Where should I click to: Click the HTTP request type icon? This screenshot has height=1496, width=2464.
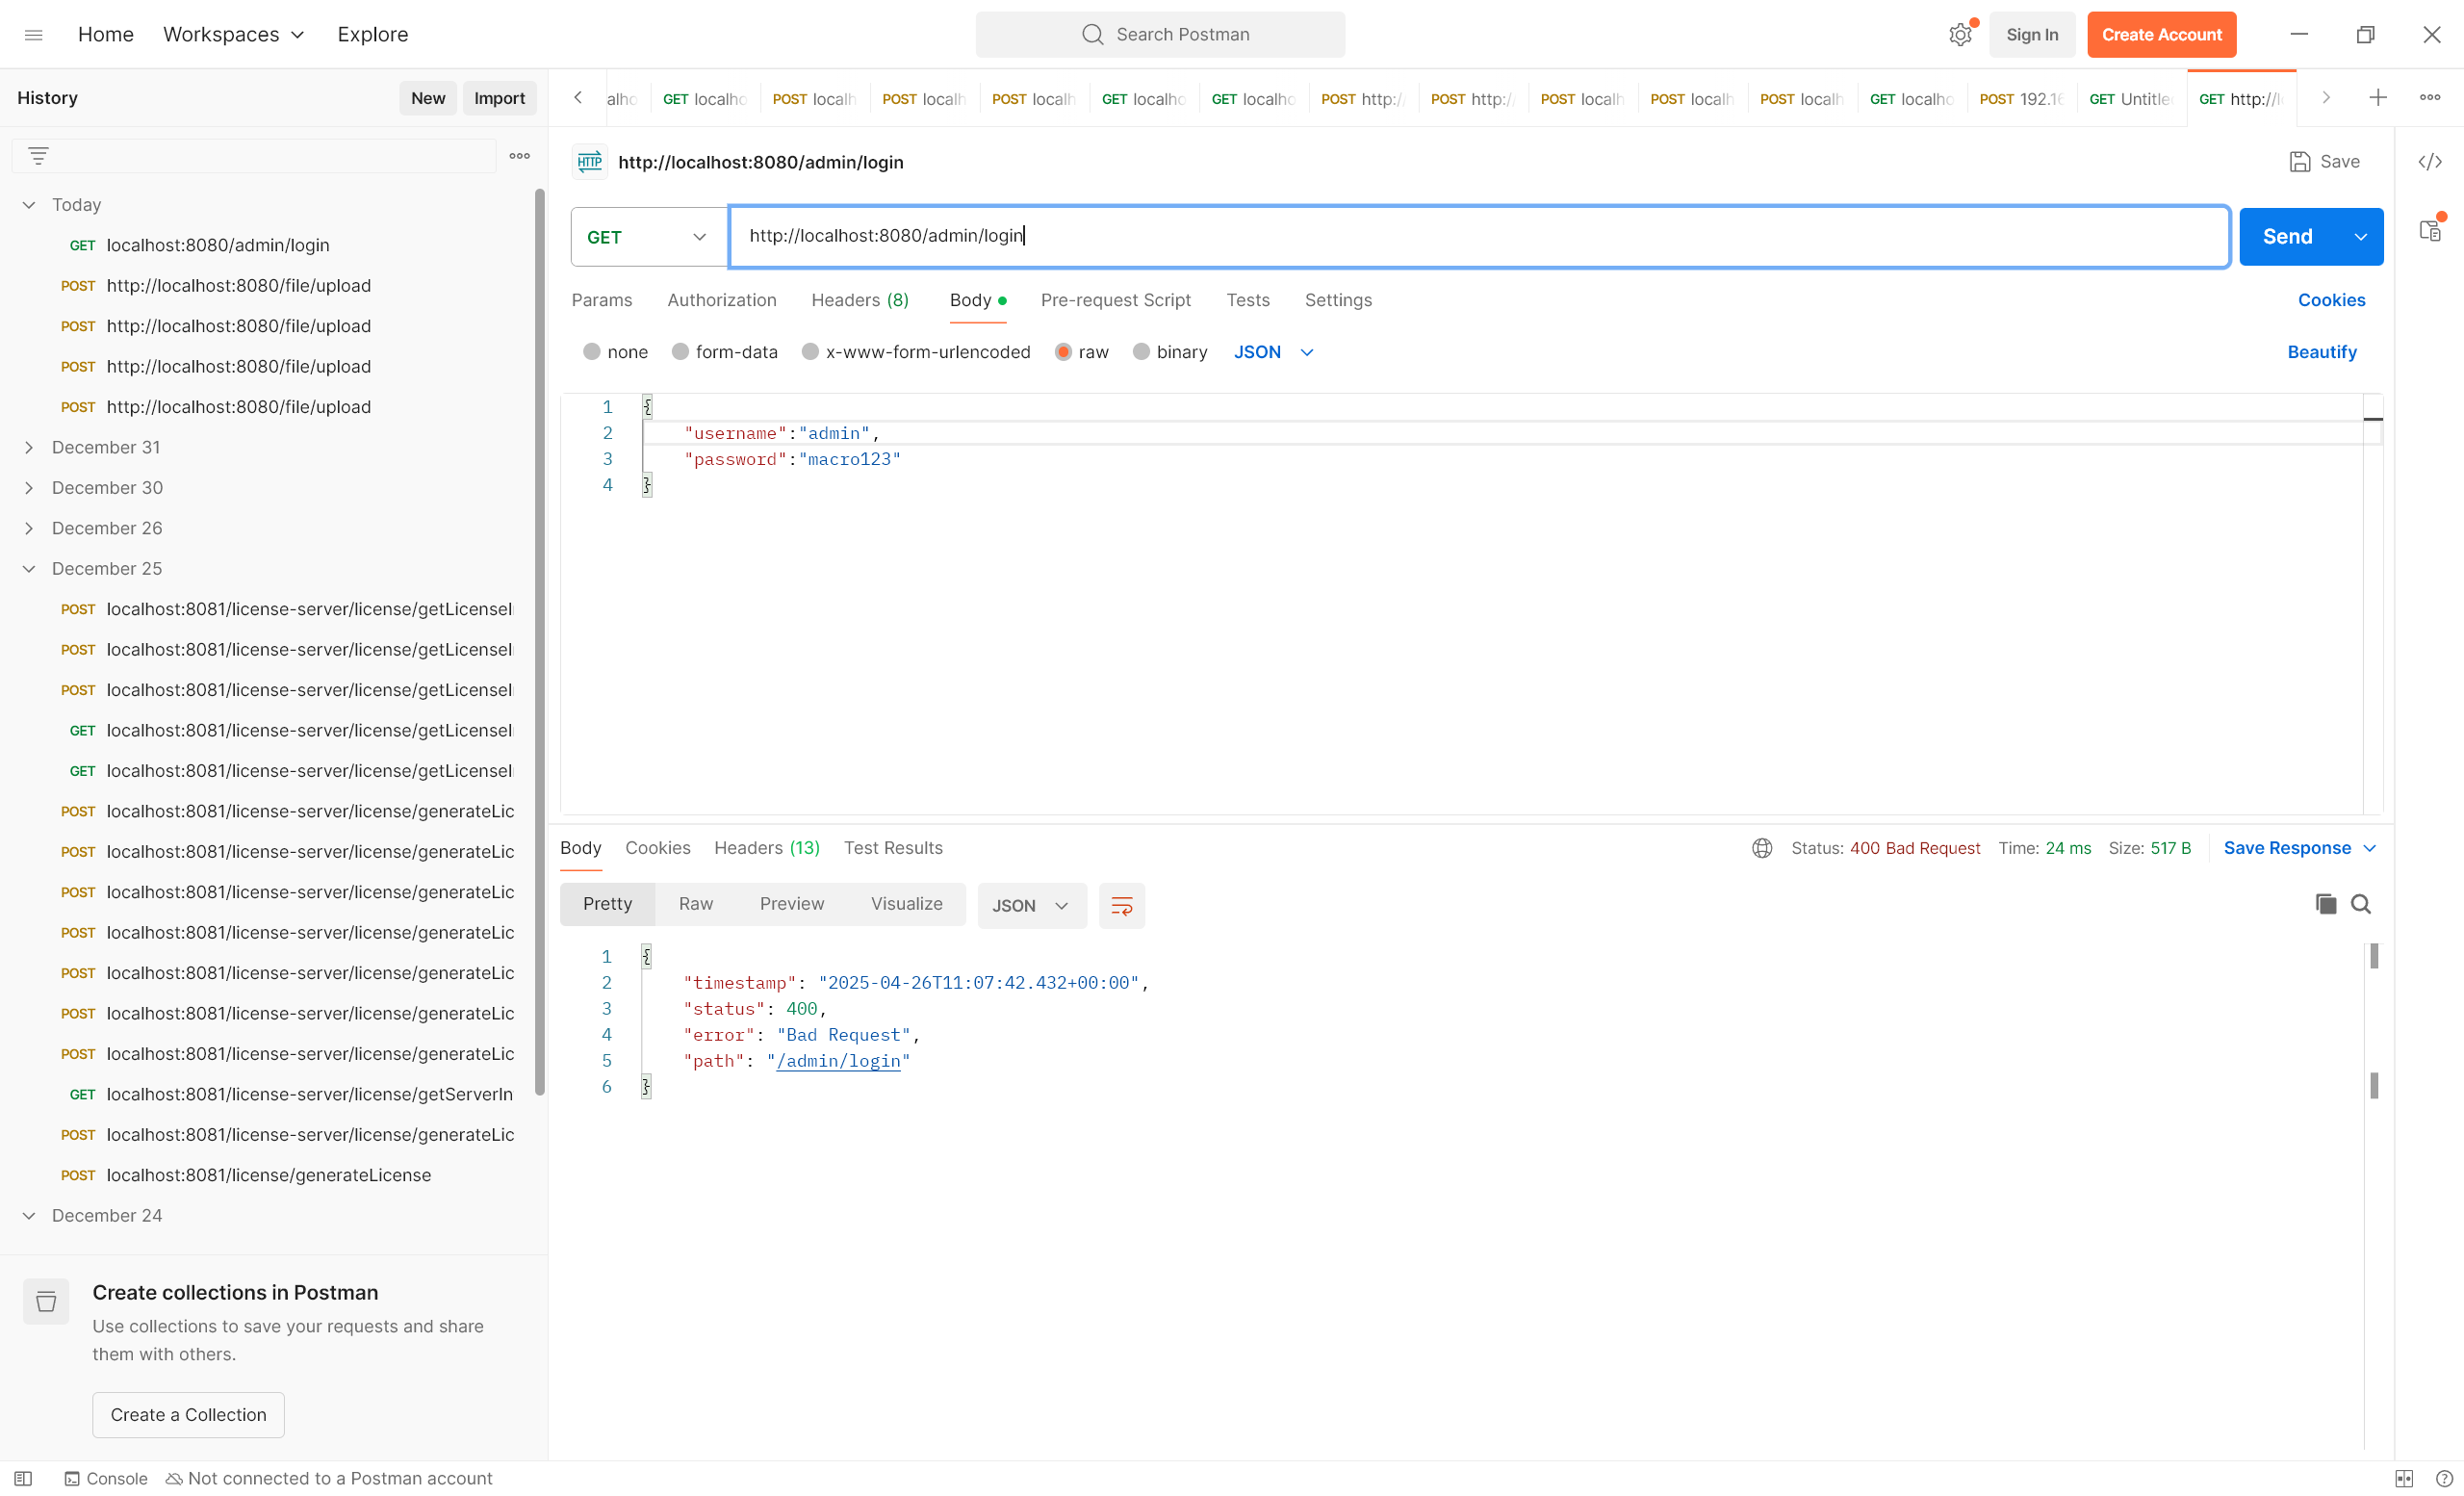point(590,162)
